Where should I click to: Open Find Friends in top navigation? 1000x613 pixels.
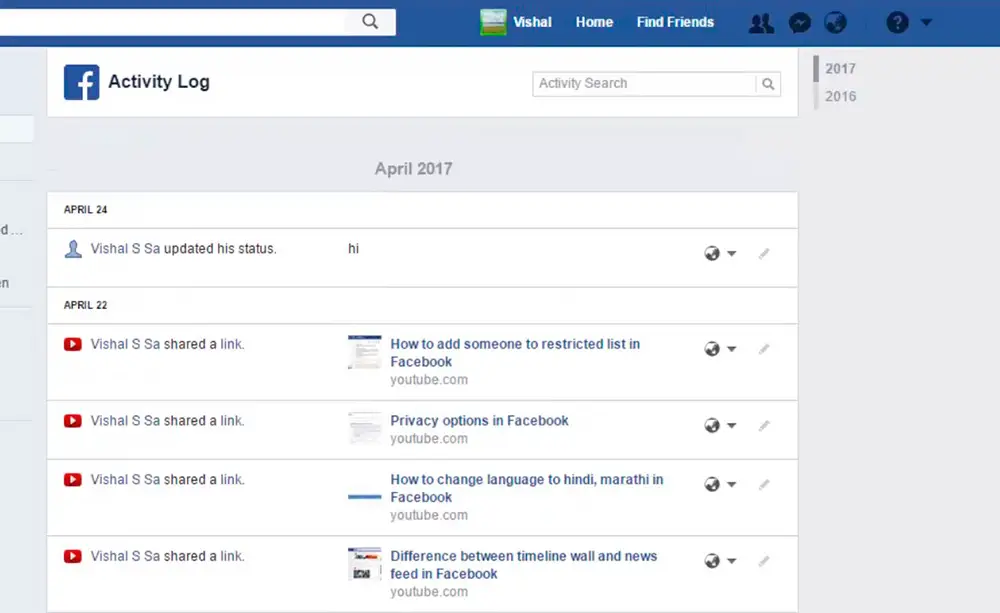click(x=675, y=22)
